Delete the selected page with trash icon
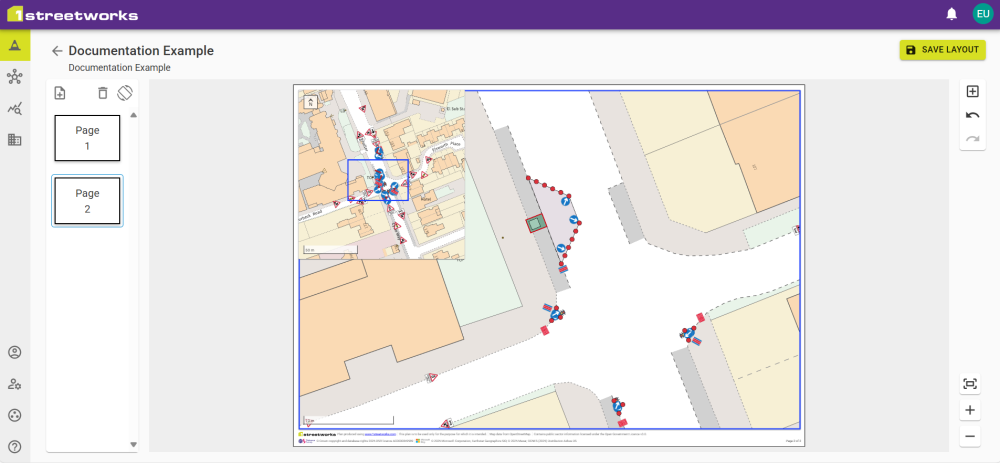 point(102,93)
